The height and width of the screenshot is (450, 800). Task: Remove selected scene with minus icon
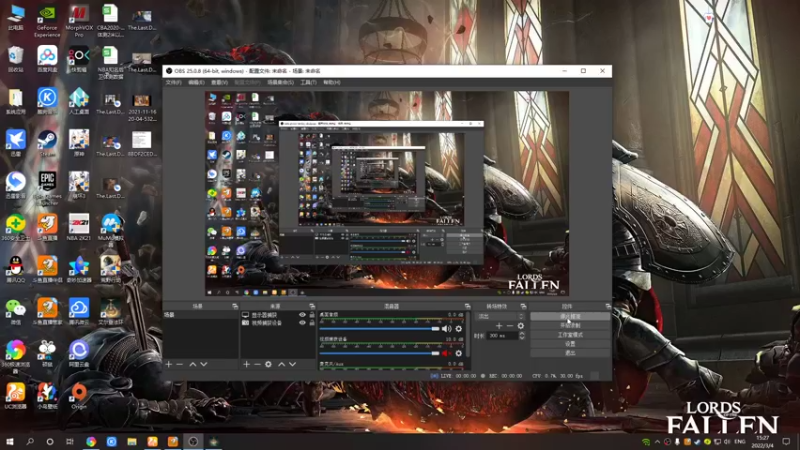pyautogui.click(x=180, y=364)
